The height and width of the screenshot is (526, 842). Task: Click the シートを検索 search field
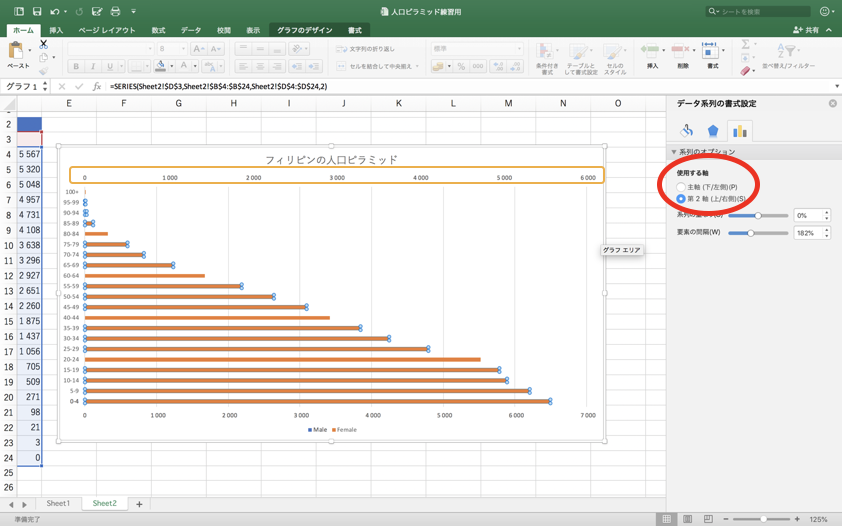[x=758, y=11]
